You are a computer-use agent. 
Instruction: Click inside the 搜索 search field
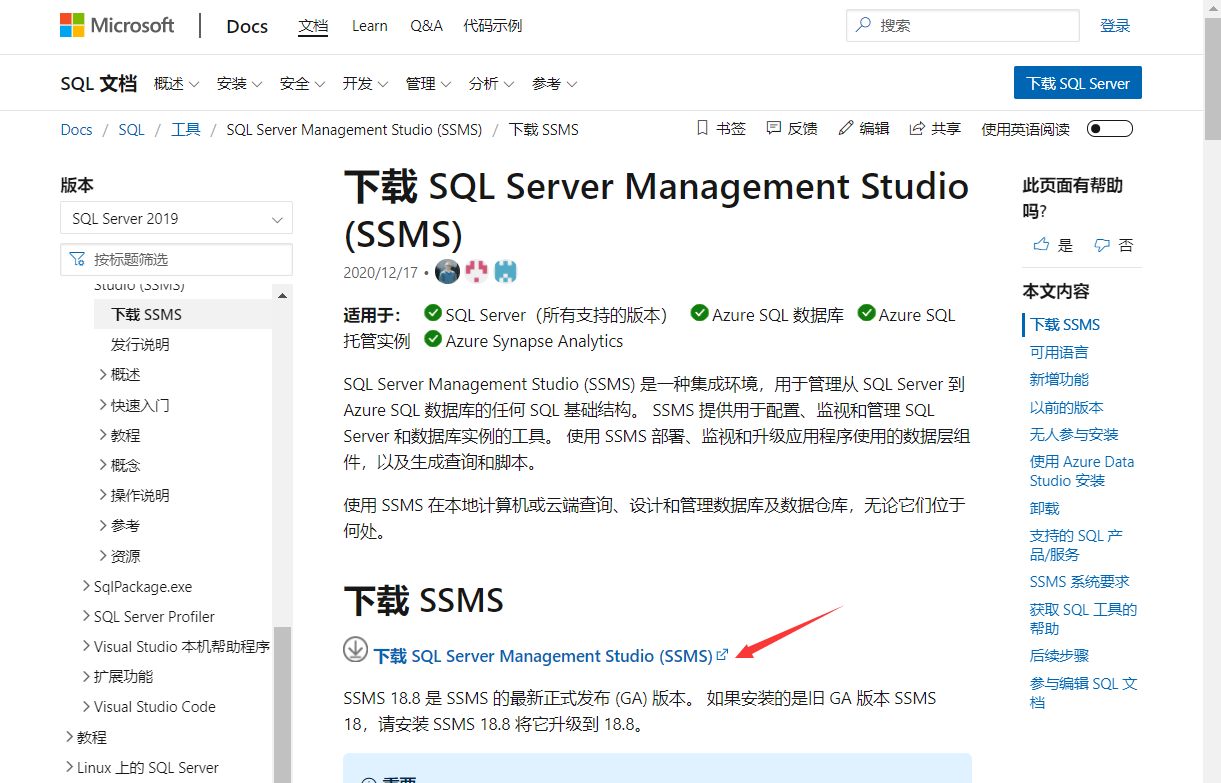pyautogui.click(x=960, y=25)
